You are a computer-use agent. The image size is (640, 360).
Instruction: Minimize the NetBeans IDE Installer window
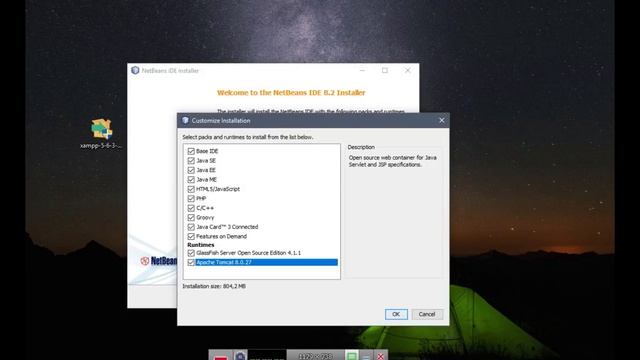click(x=362, y=70)
